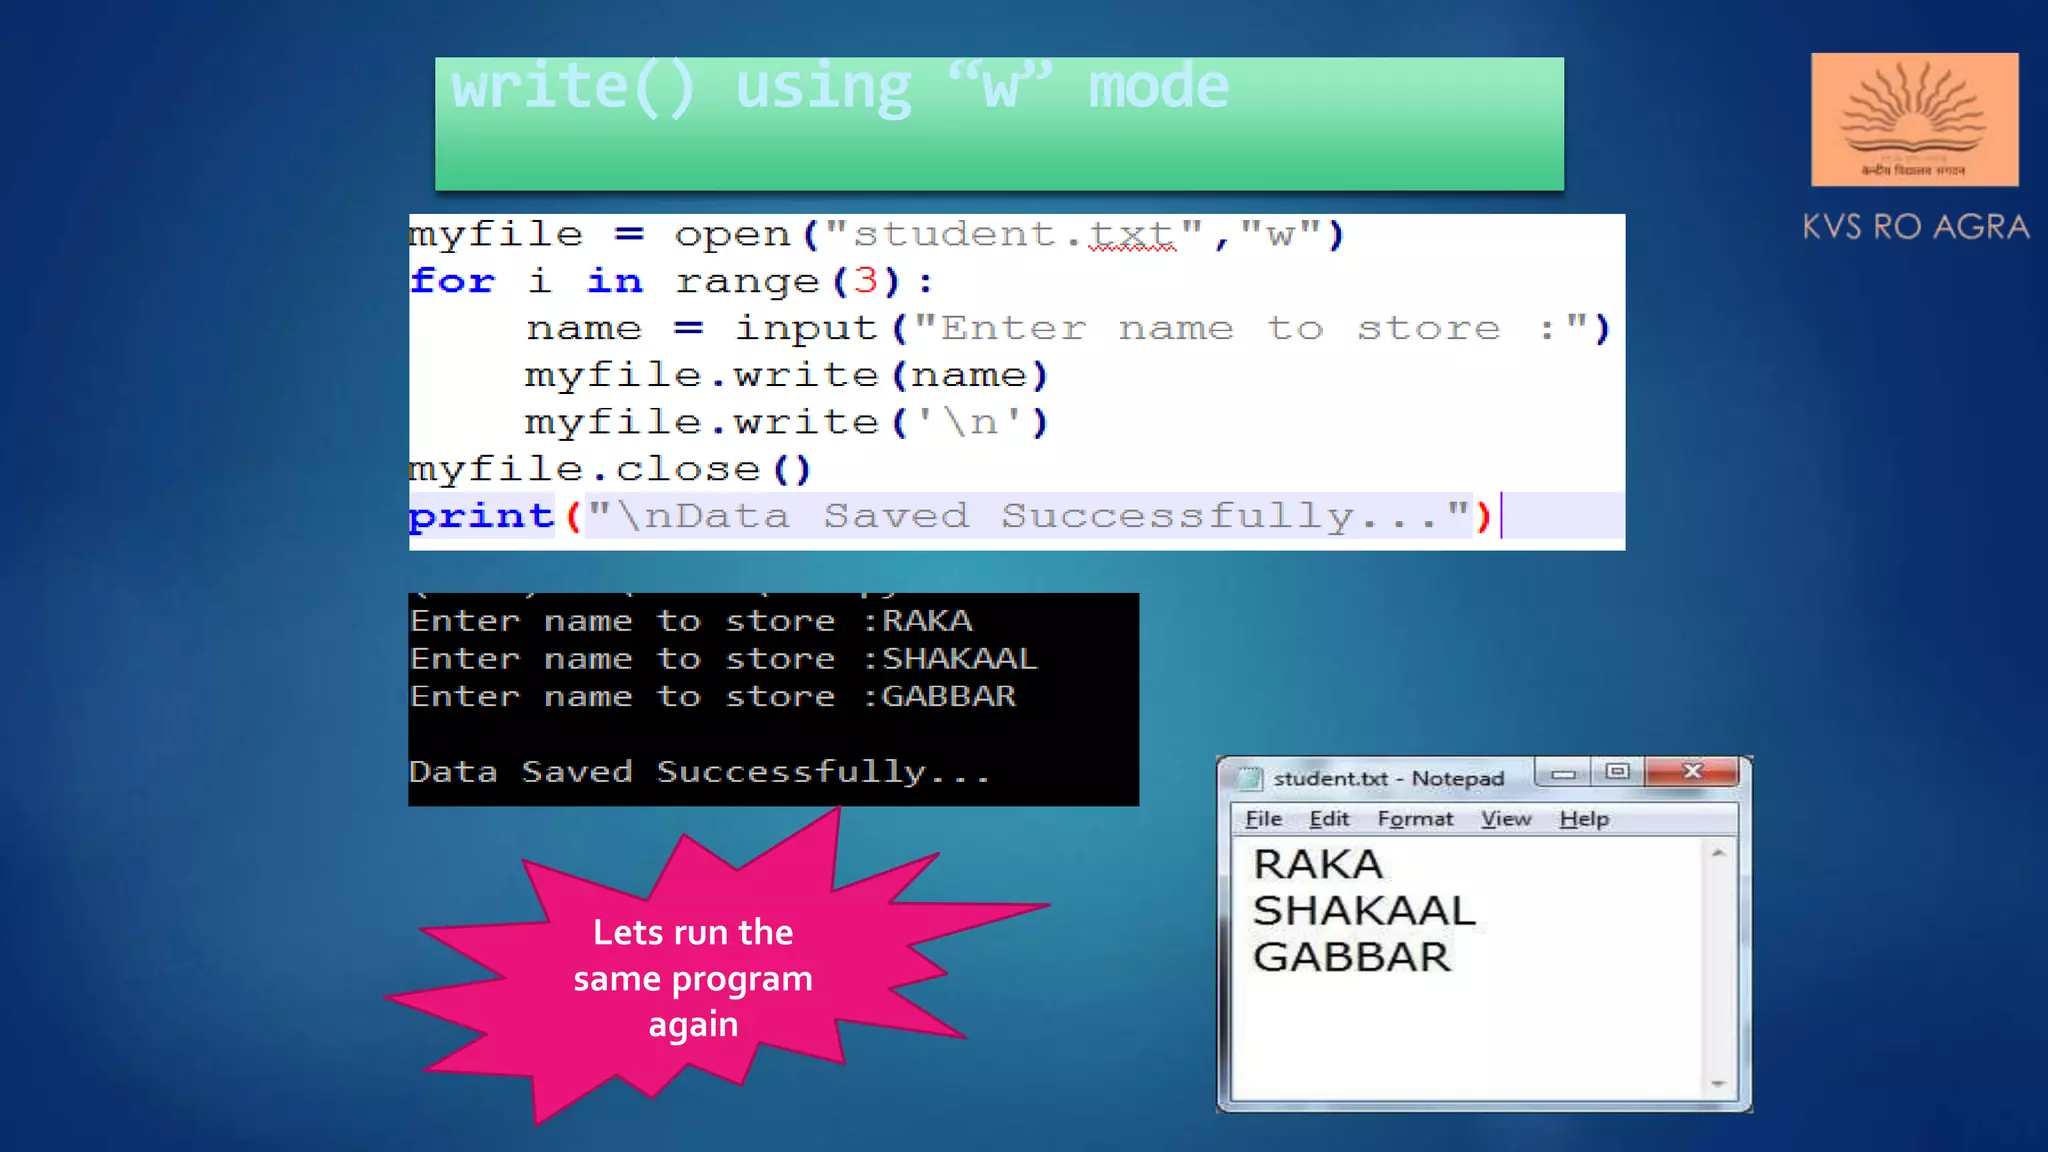
Task: Open the View menu in Notepad
Action: [x=1505, y=819]
